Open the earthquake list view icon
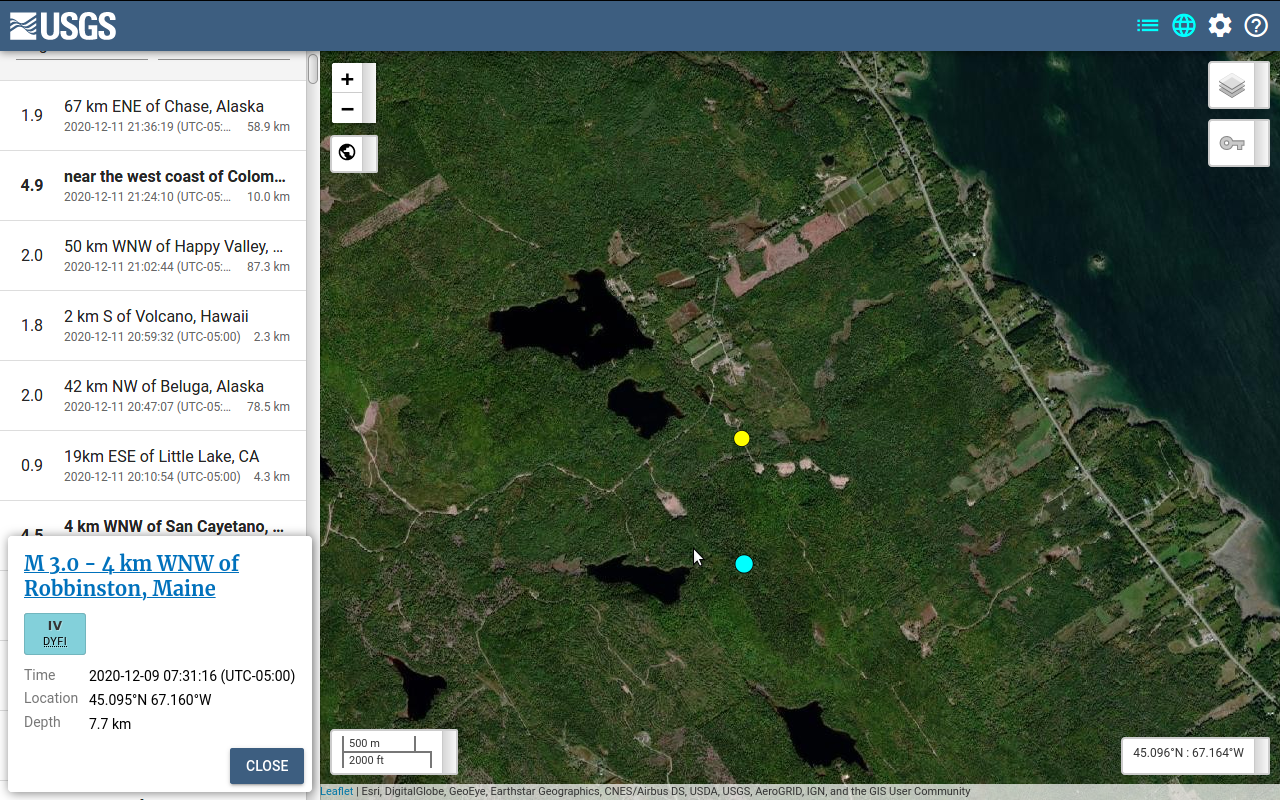Viewport: 1280px width, 800px height. tap(1148, 25)
